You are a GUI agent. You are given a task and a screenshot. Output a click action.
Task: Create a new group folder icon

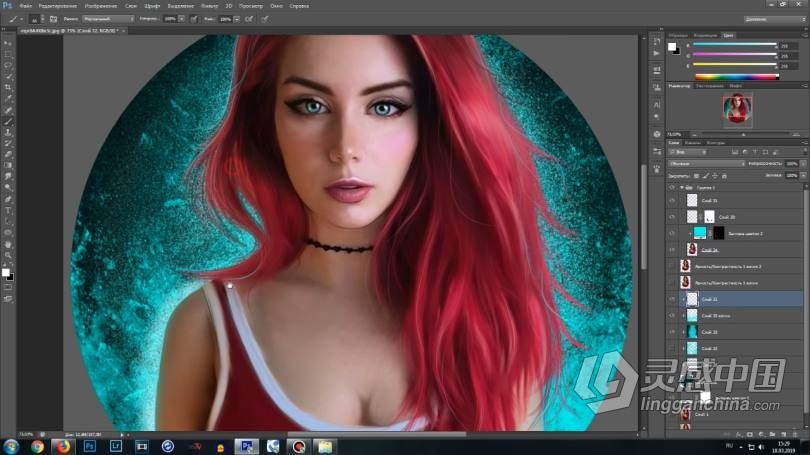point(773,435)
